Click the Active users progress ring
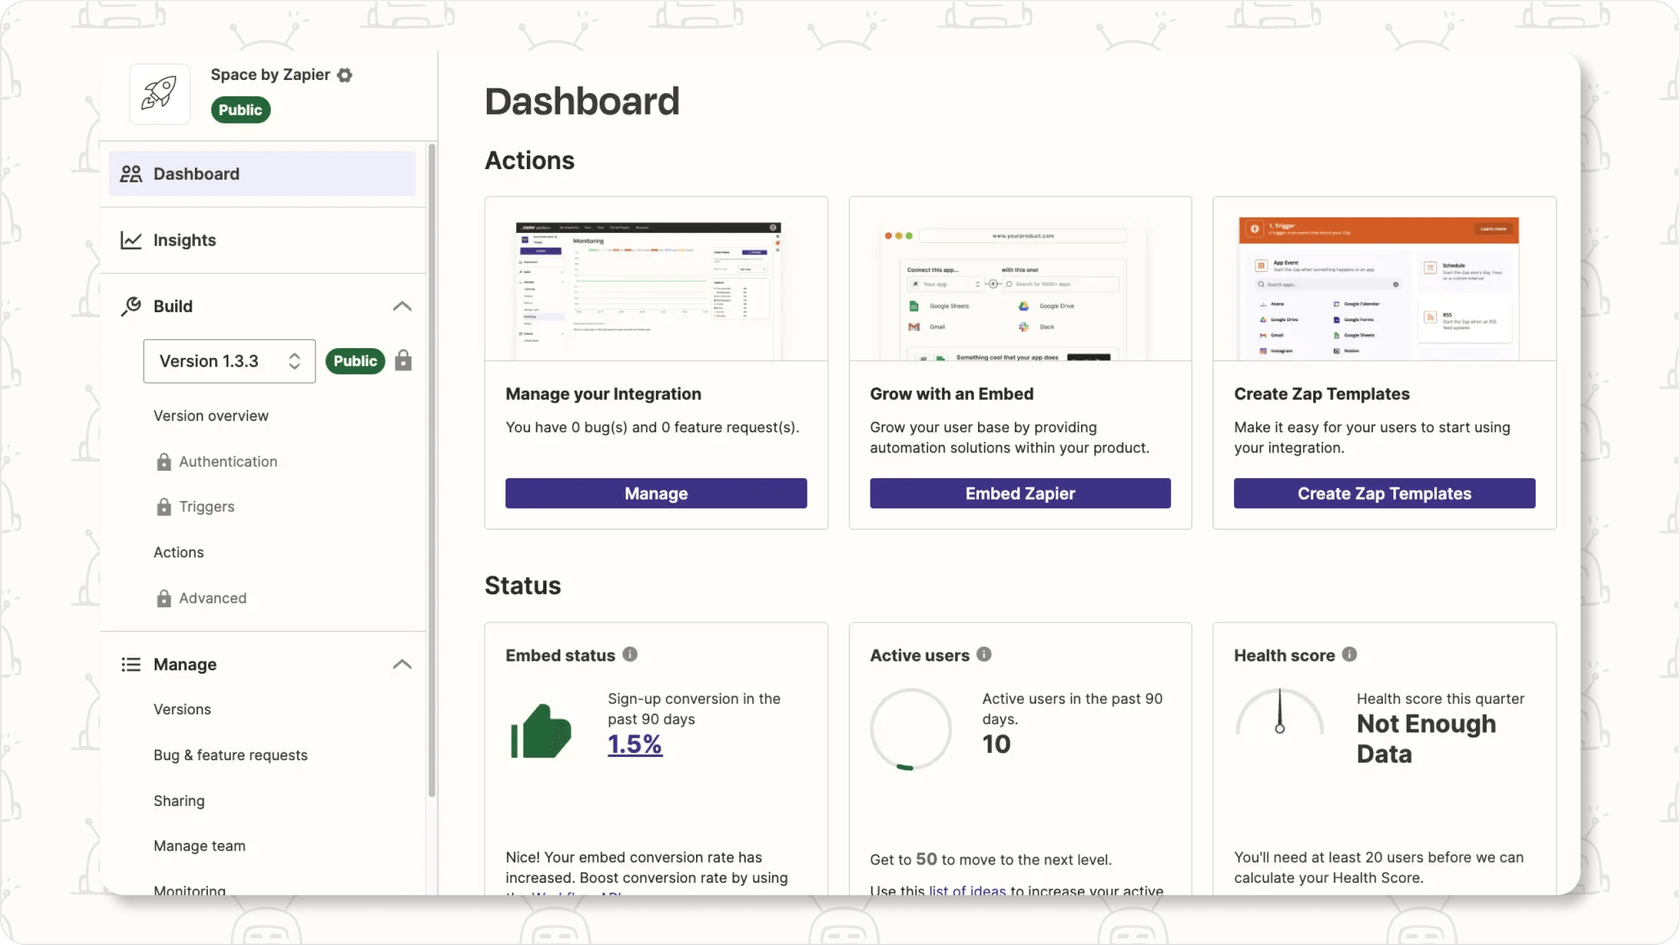The height and width of the screenshot is (945, 1680). [910, 729]
